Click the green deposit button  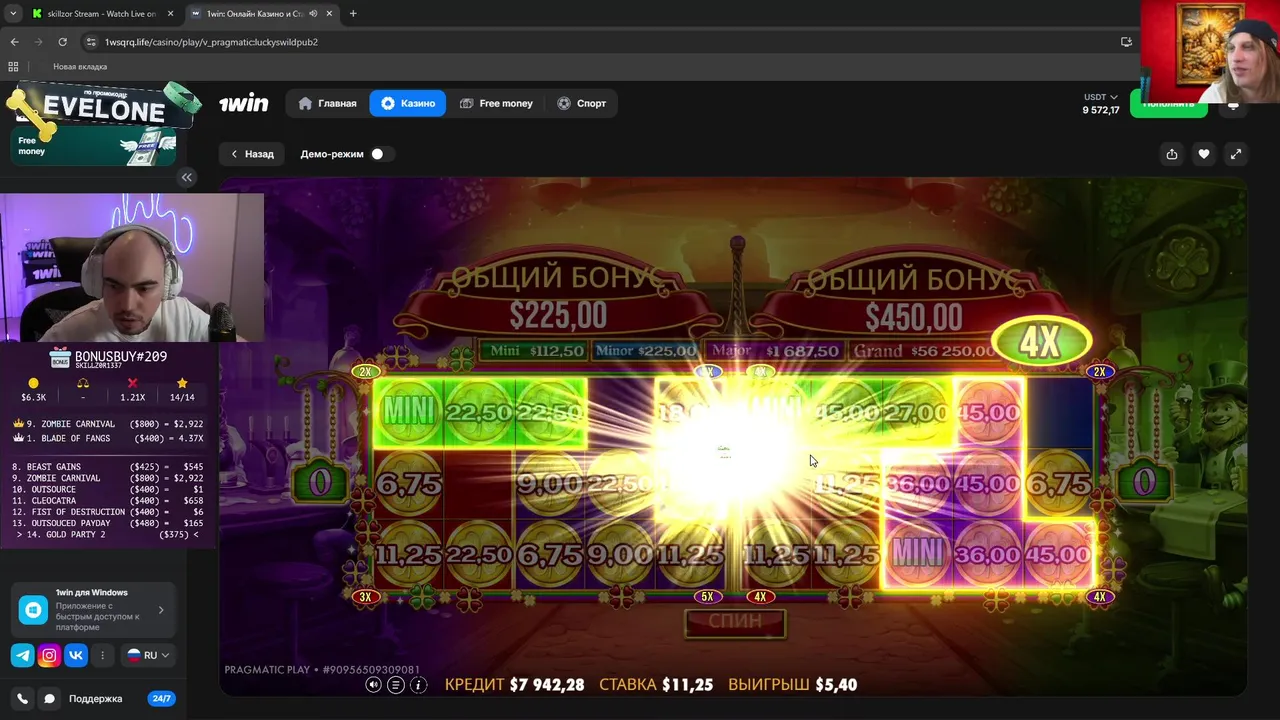pos(1169,103)
